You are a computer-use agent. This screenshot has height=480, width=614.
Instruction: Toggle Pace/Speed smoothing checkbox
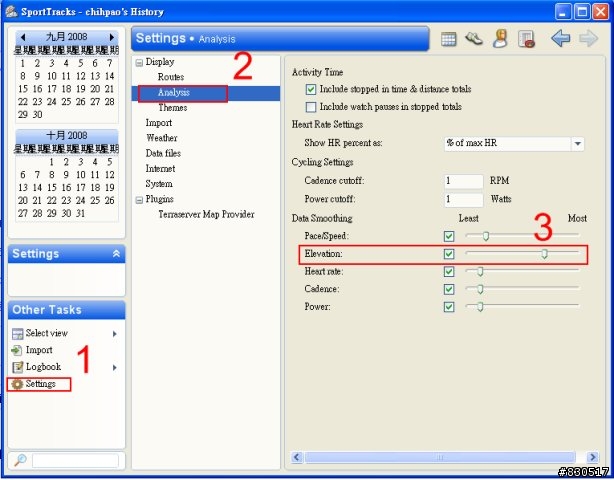[x=449, y=236]
